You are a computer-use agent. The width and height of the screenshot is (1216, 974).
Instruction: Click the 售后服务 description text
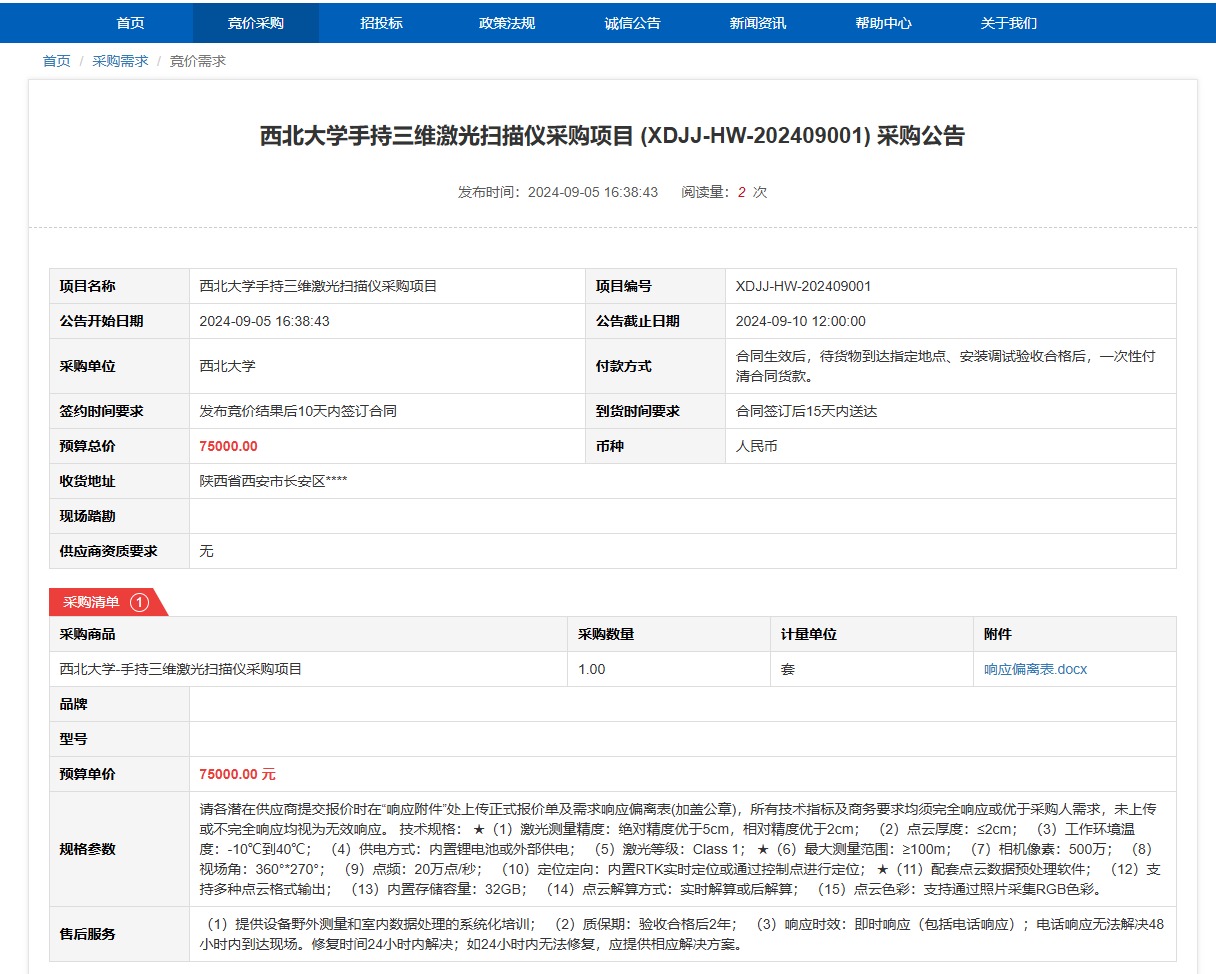pyautogui.click(x=680, y=934)
